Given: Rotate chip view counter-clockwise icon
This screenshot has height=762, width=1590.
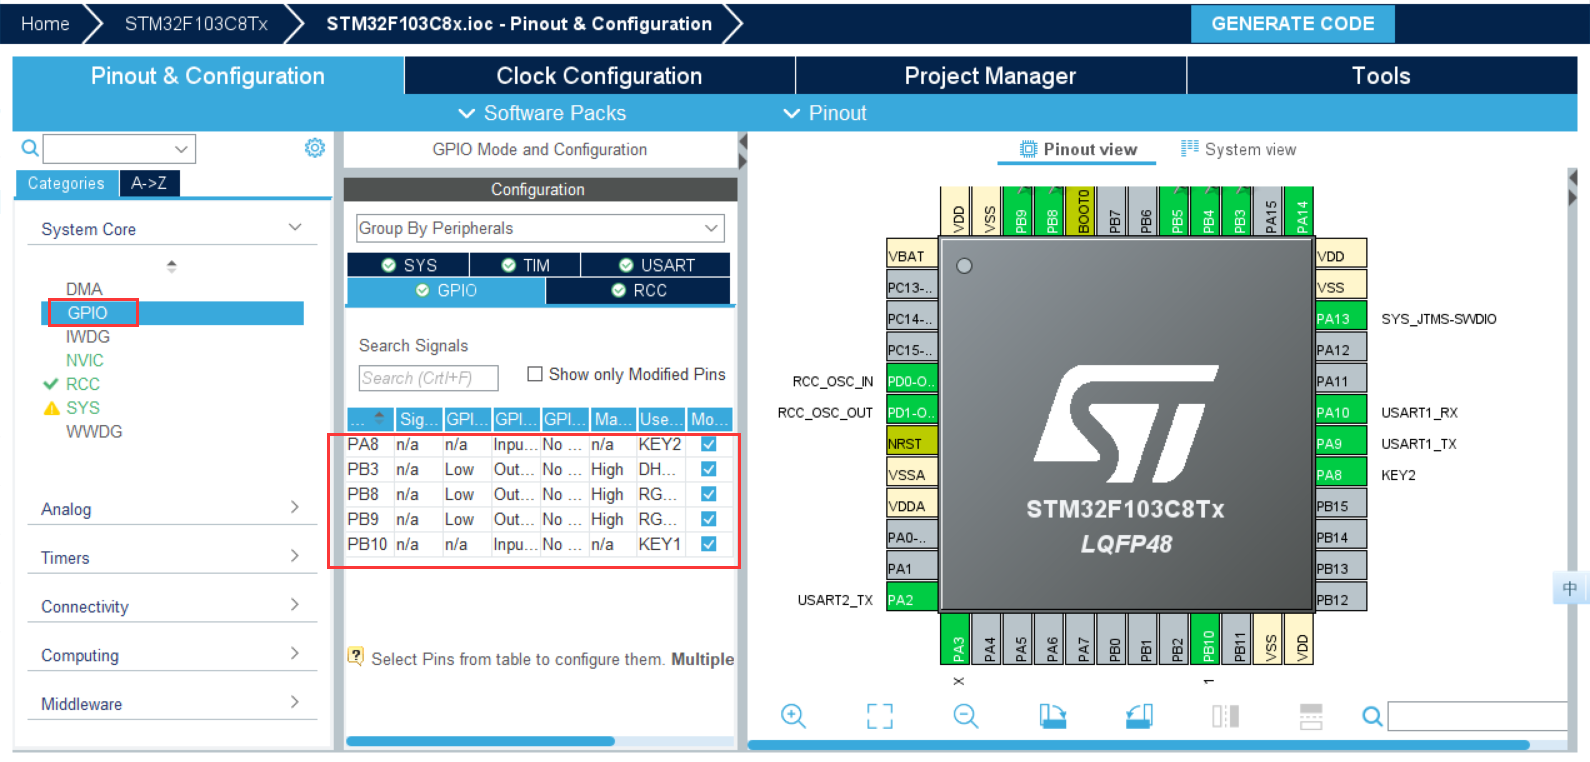Looking at the screenshot, I should pyautogui.click(x=1139, y=716).
